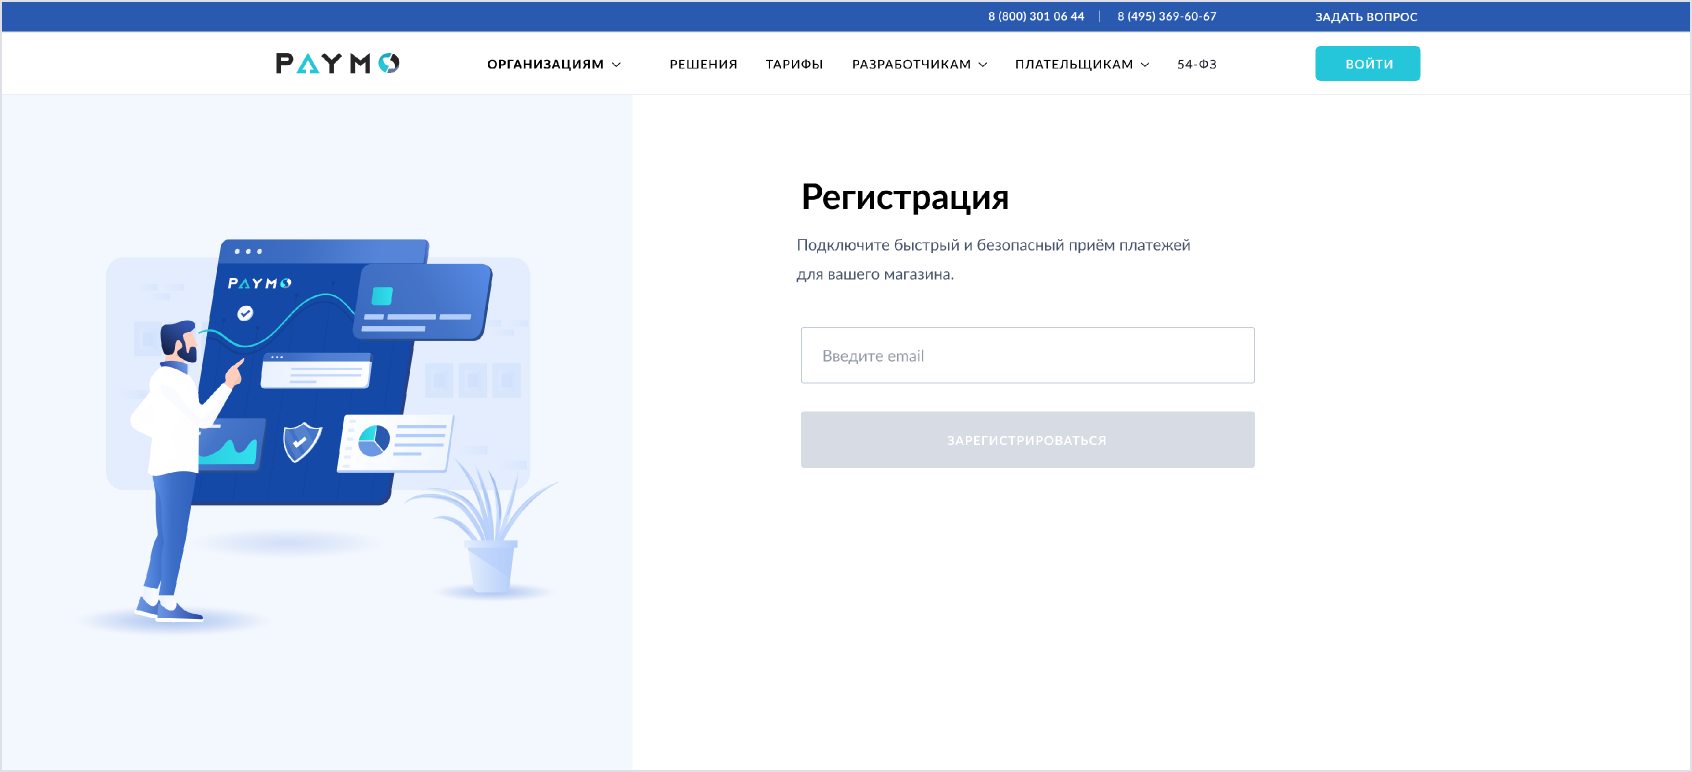Screen dimensions: 1692x772
Task: Expand the ОРГАНИЗАЦИЯМ dropdown menu
Action: 553,64
